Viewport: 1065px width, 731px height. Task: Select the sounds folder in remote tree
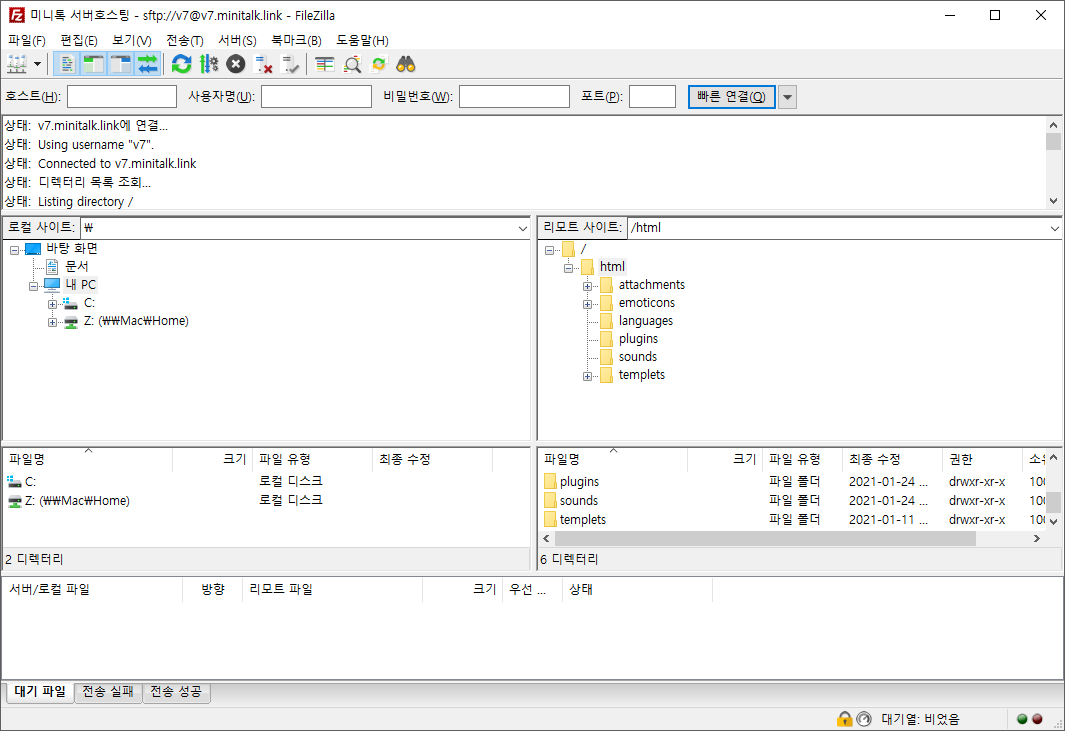point(638,357)
